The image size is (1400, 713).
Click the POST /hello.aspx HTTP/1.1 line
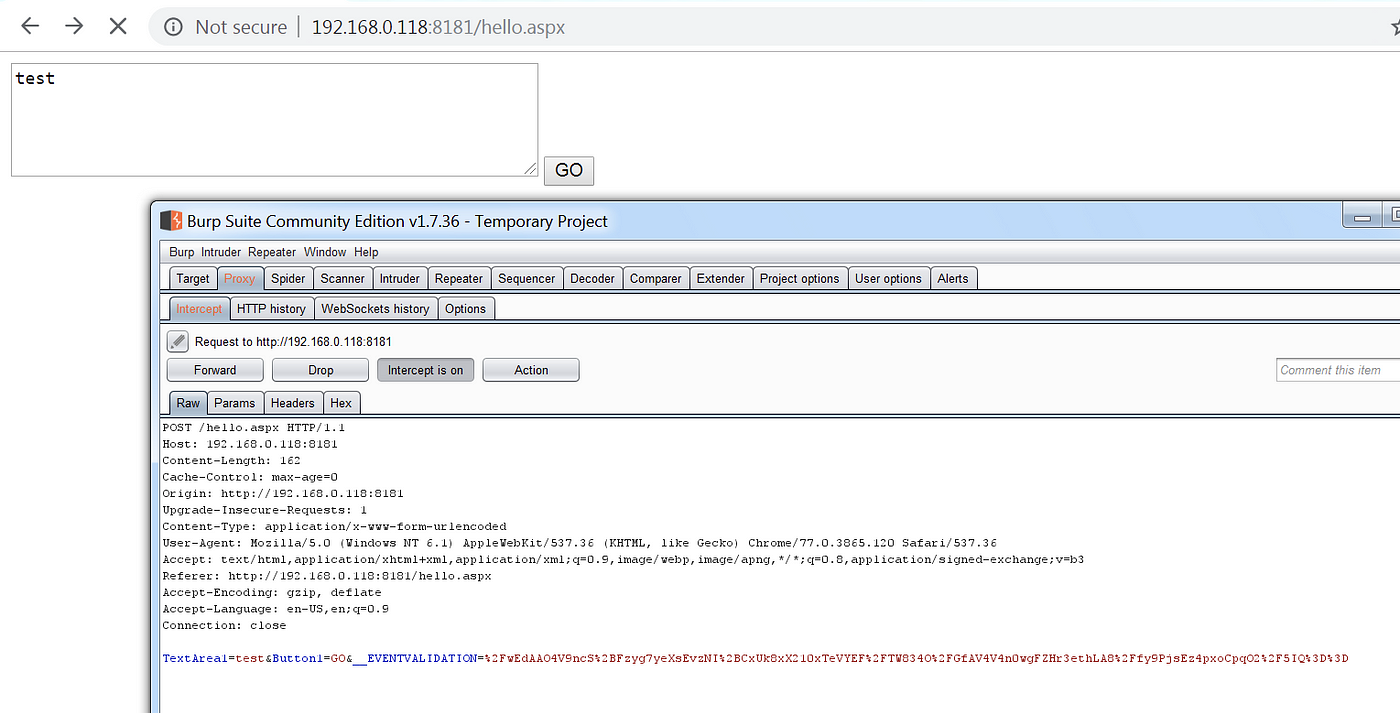click(x=253, y=428)
